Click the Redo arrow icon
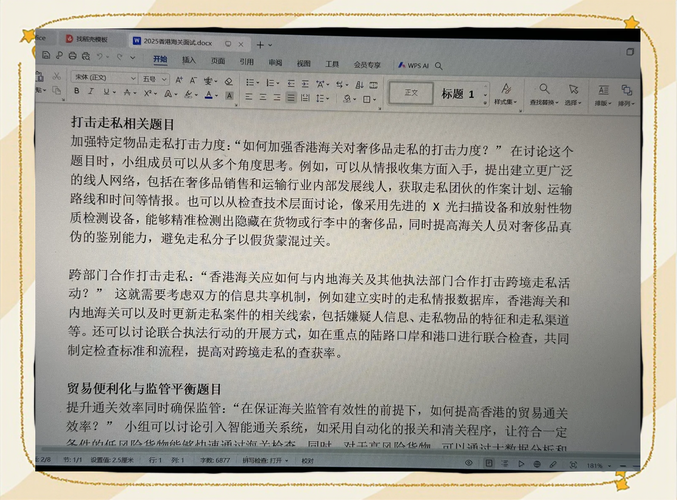This screenshot has height=500, width=677. pyautogui.click(x=120, y=57)
